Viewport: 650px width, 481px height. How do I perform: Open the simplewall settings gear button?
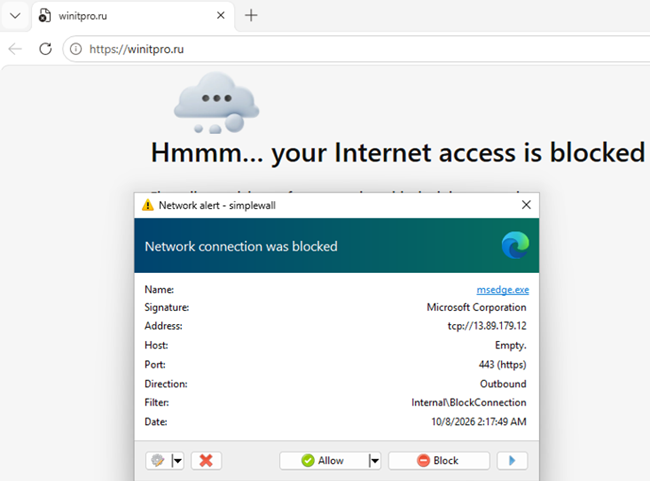[158, 460]
